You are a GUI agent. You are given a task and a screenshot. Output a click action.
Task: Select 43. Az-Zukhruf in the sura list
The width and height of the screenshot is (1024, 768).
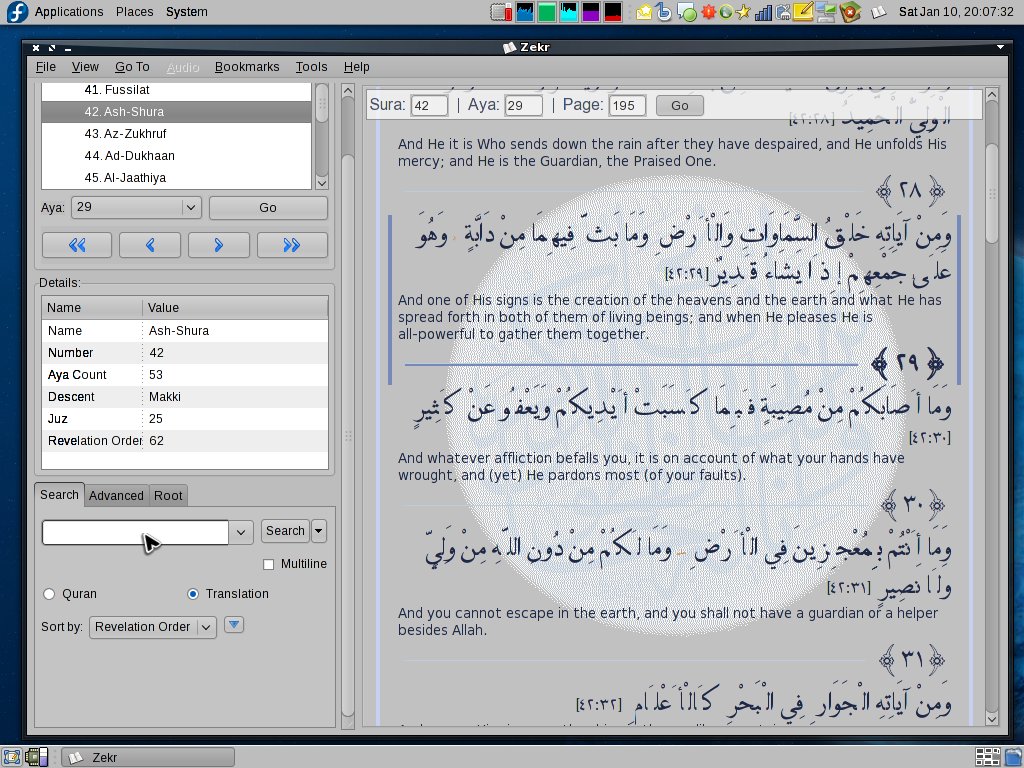coord(176,133)
